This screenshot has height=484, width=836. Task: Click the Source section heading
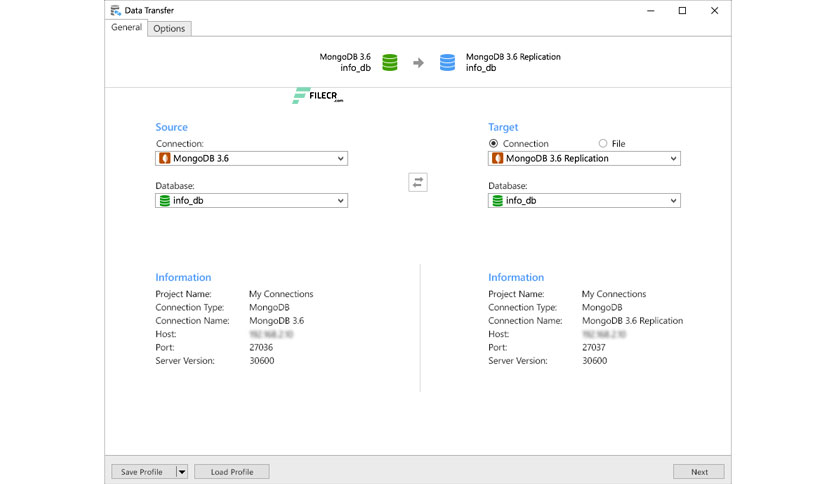click(172, 127)
